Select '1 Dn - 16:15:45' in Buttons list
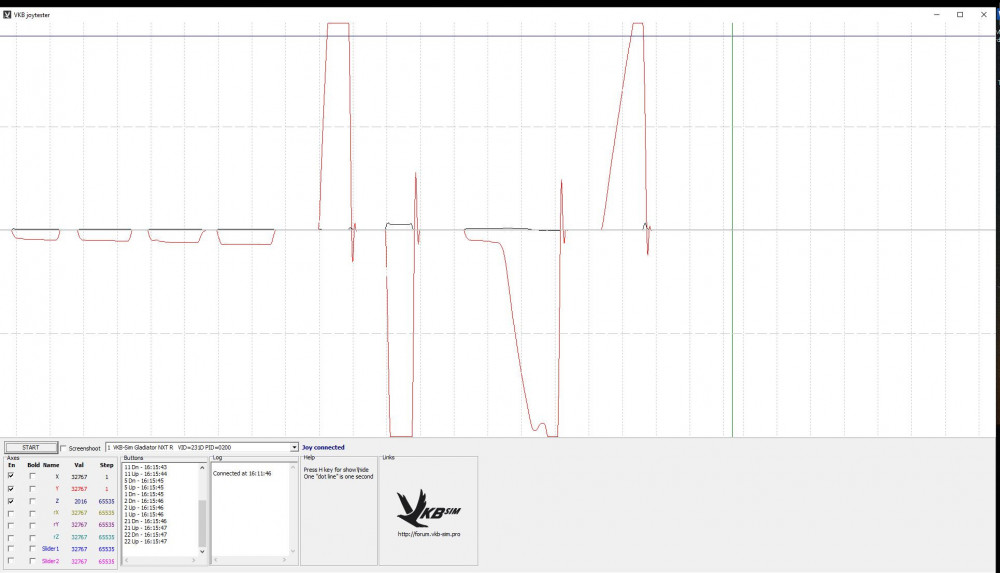Viewport: 1000px width, 573px height. [x=144, y=495]
